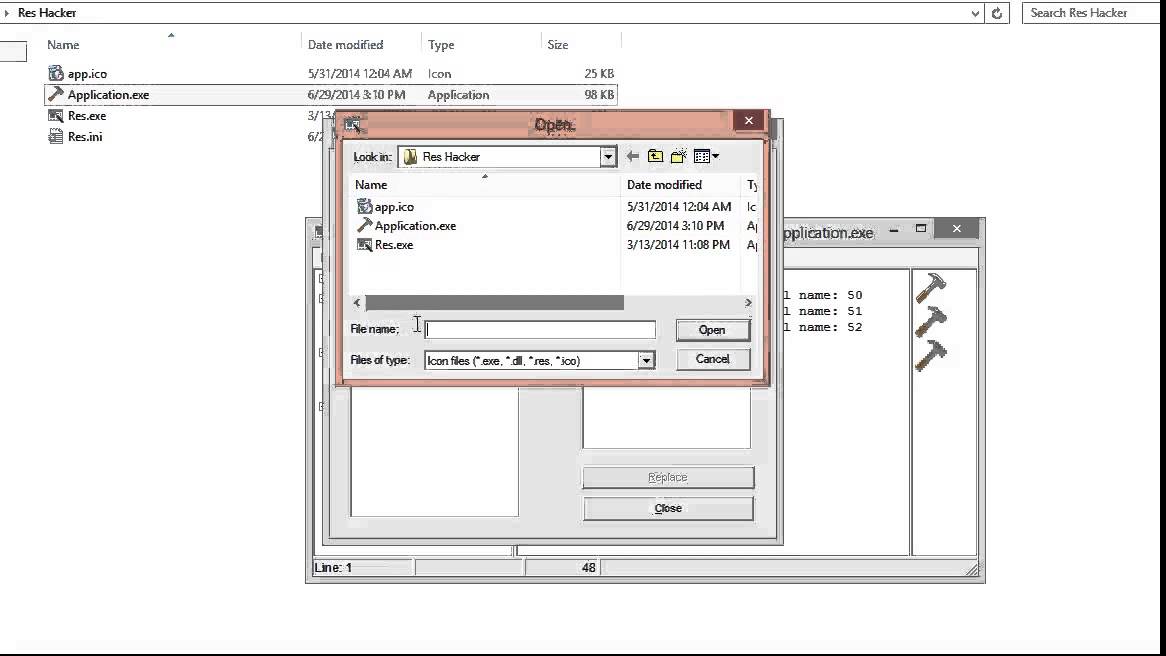Select Res.exe in Explorer file list
Image resolution: width=1166 pixels, height=656 pixels.
pos(86,115)
